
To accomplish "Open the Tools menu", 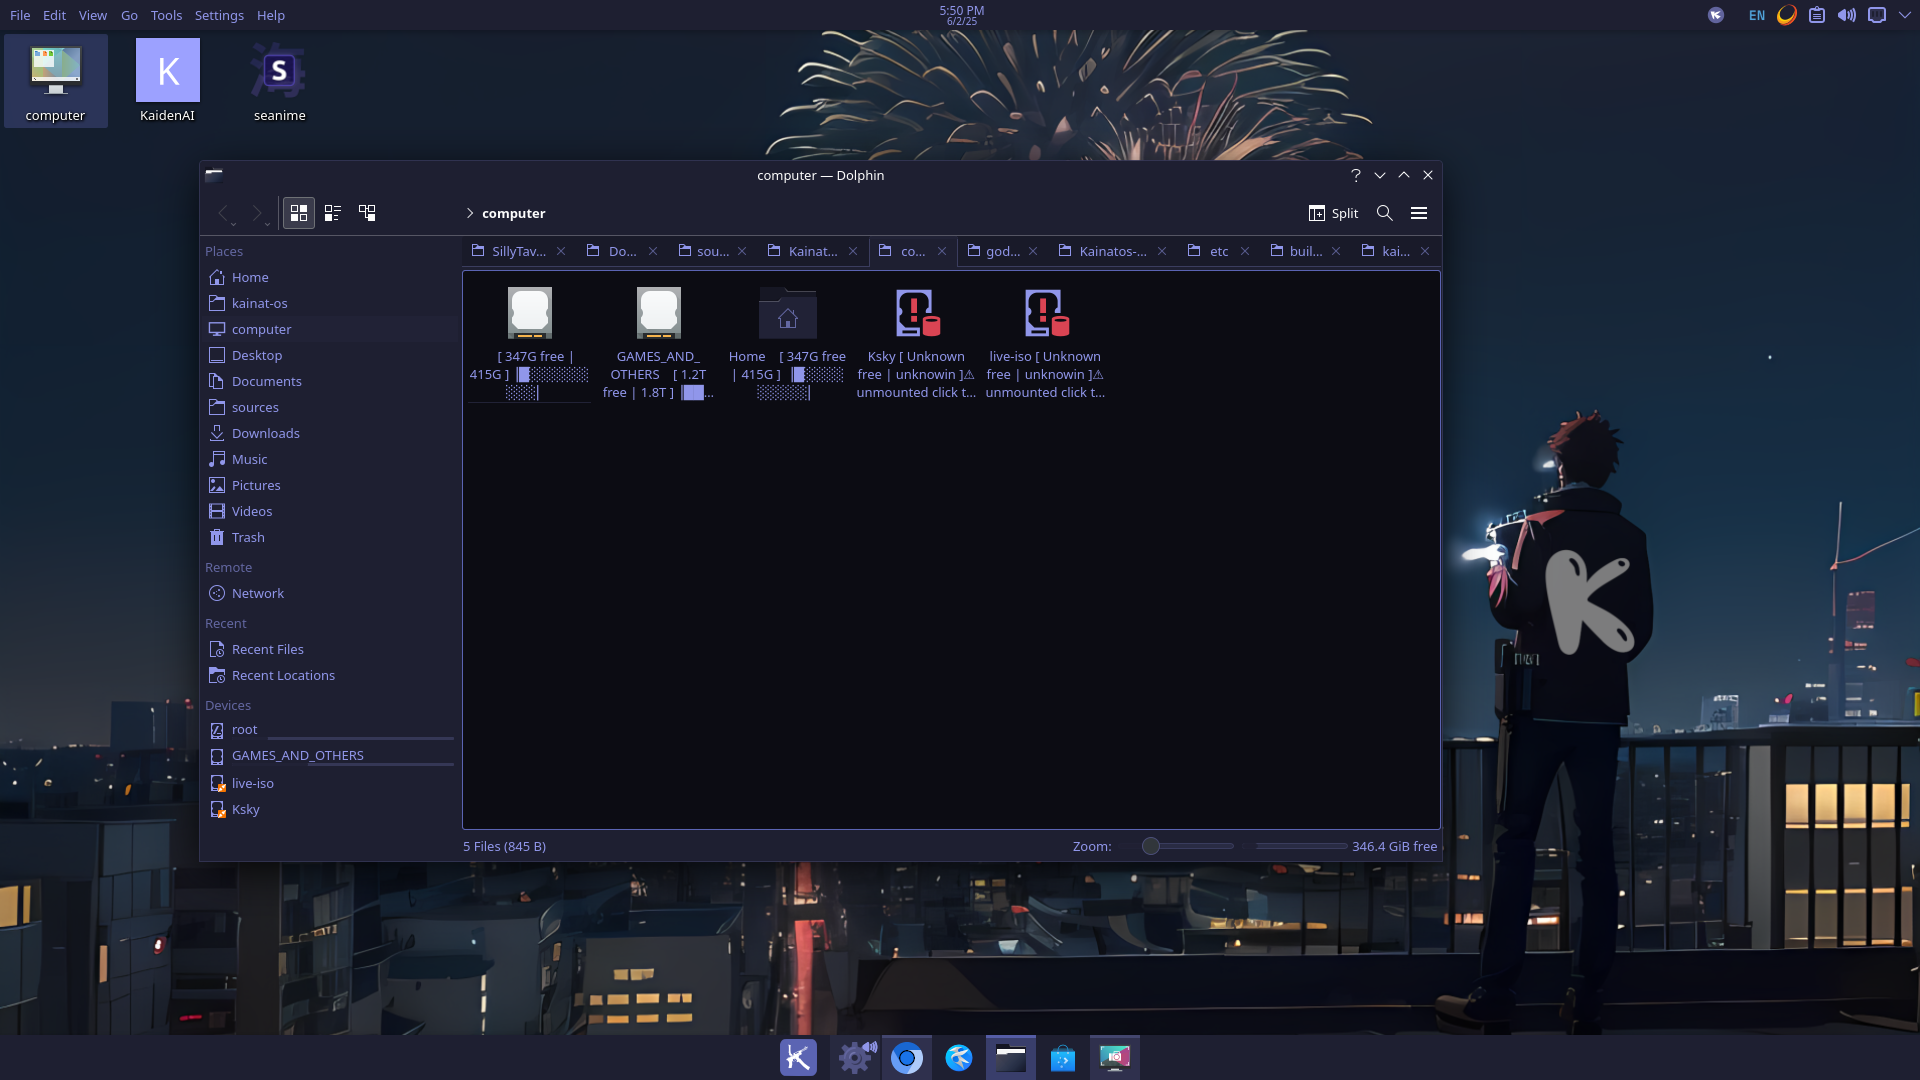I will pyautogui.click(x=166, y=15).
